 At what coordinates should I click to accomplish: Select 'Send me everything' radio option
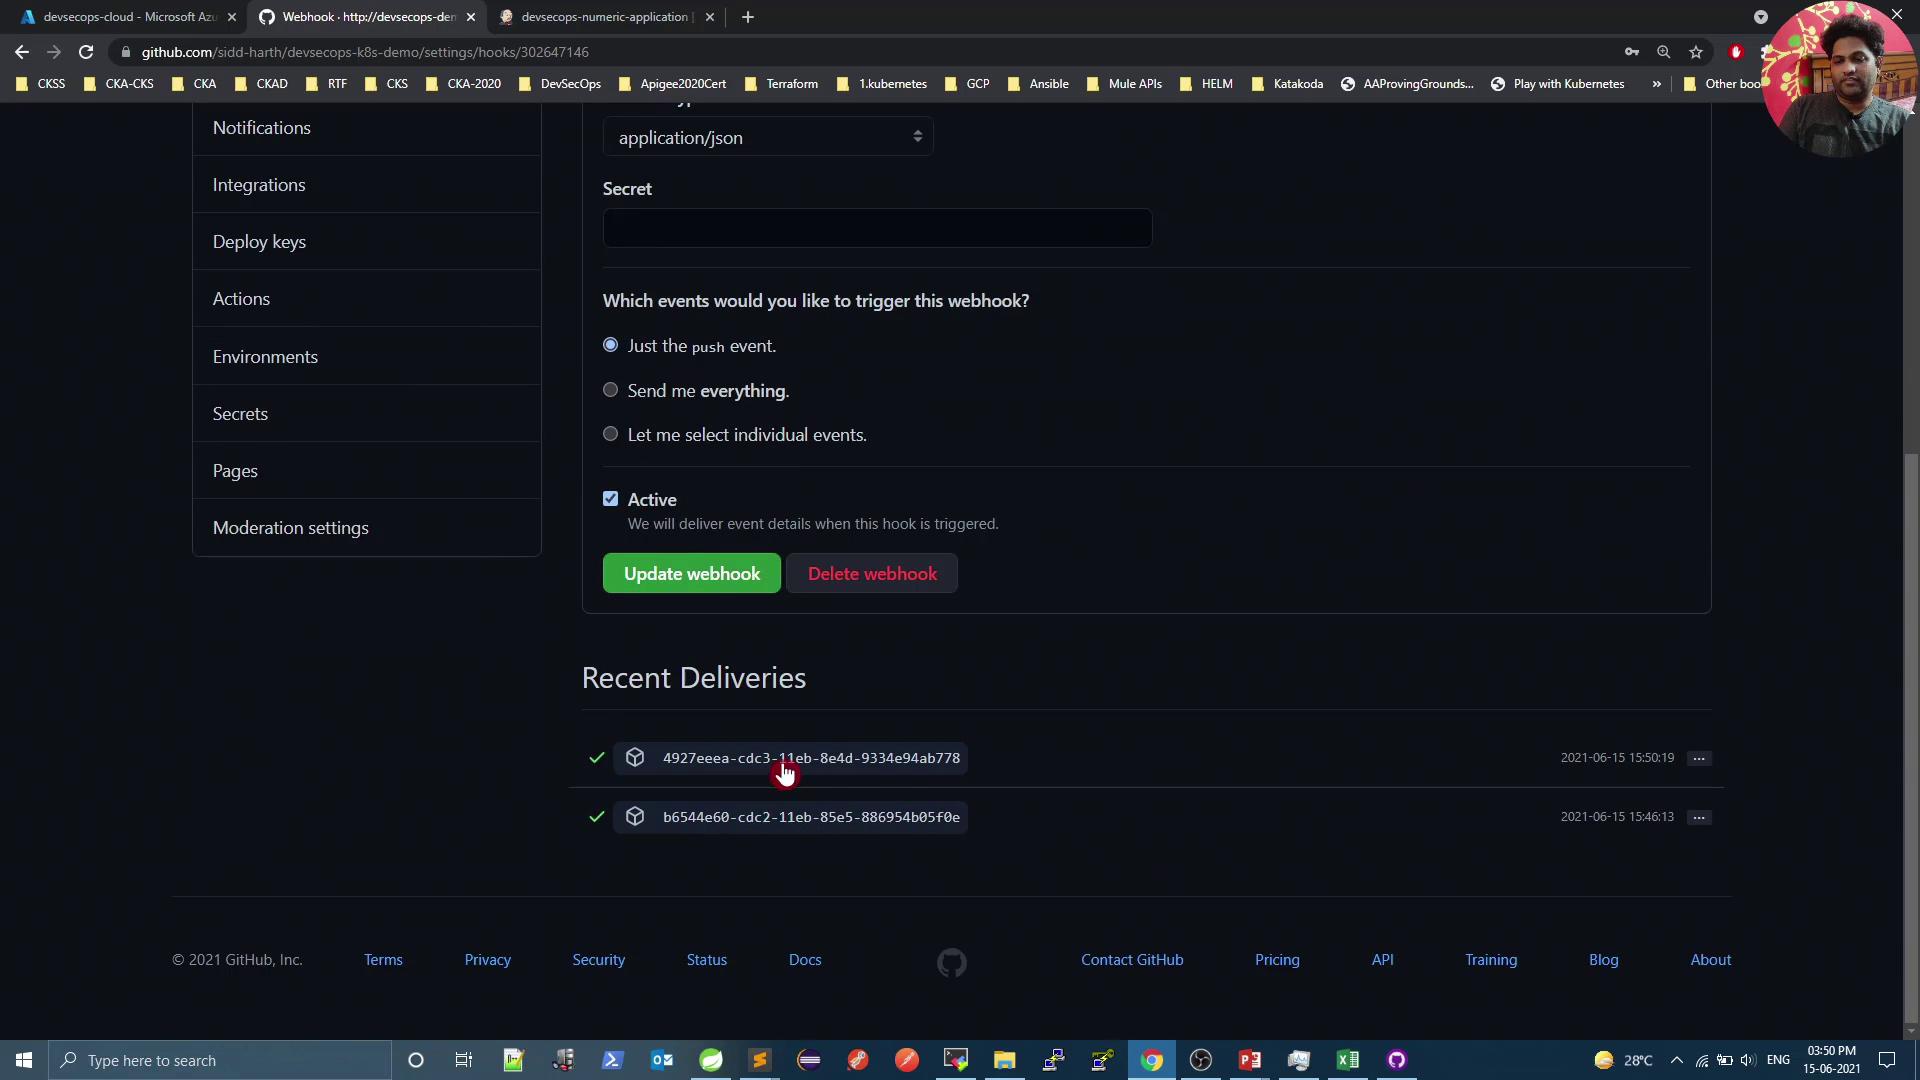pos(610,390)
